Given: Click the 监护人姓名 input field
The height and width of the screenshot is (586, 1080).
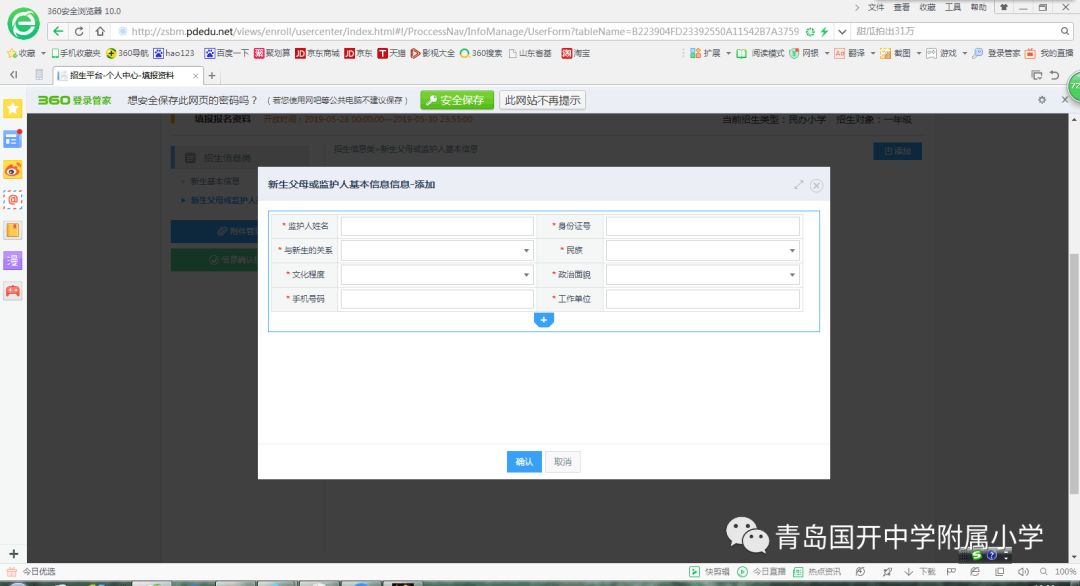Looking at the screenshot, I should 437,226.
